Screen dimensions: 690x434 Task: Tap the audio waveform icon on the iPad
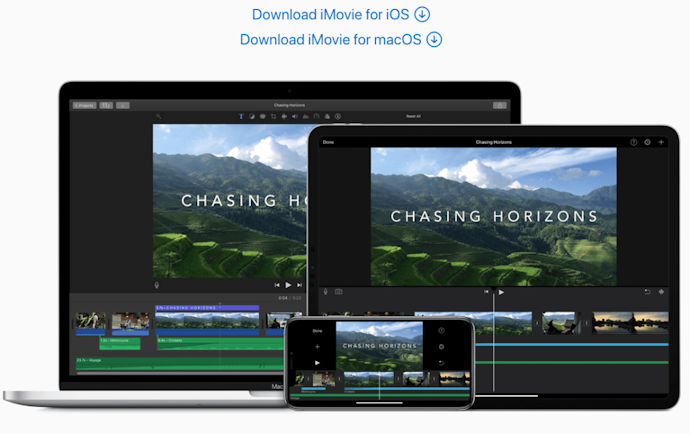[661, 292]
